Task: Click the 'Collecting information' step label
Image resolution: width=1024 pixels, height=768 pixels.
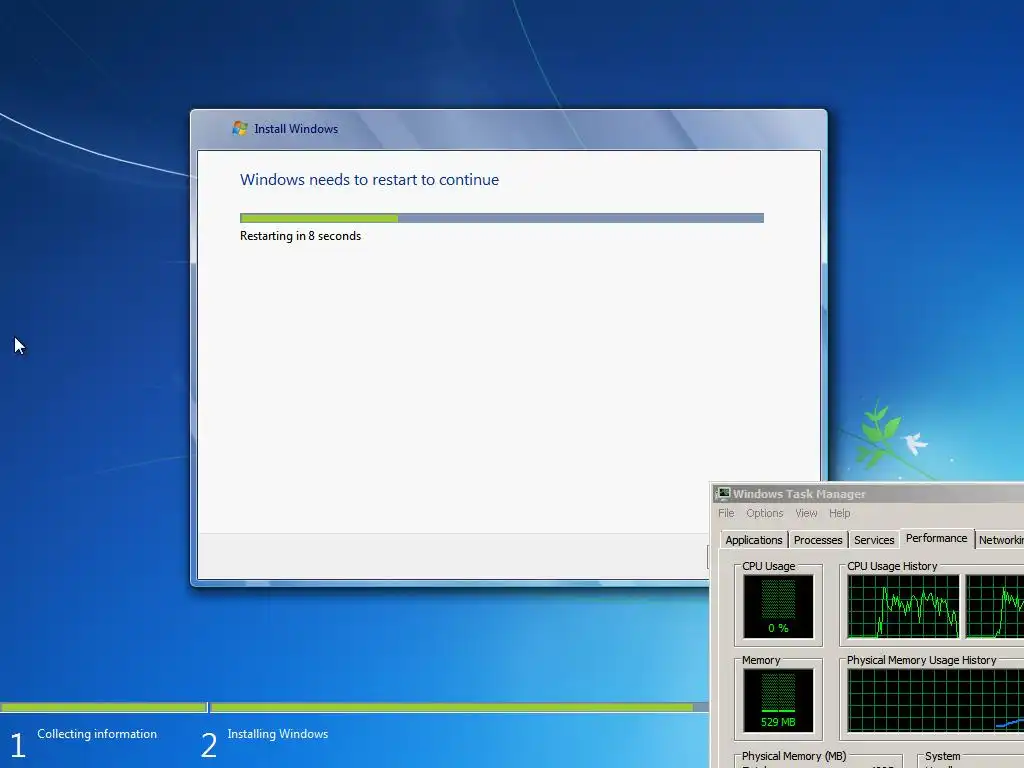Action: (x=97, y=734)
